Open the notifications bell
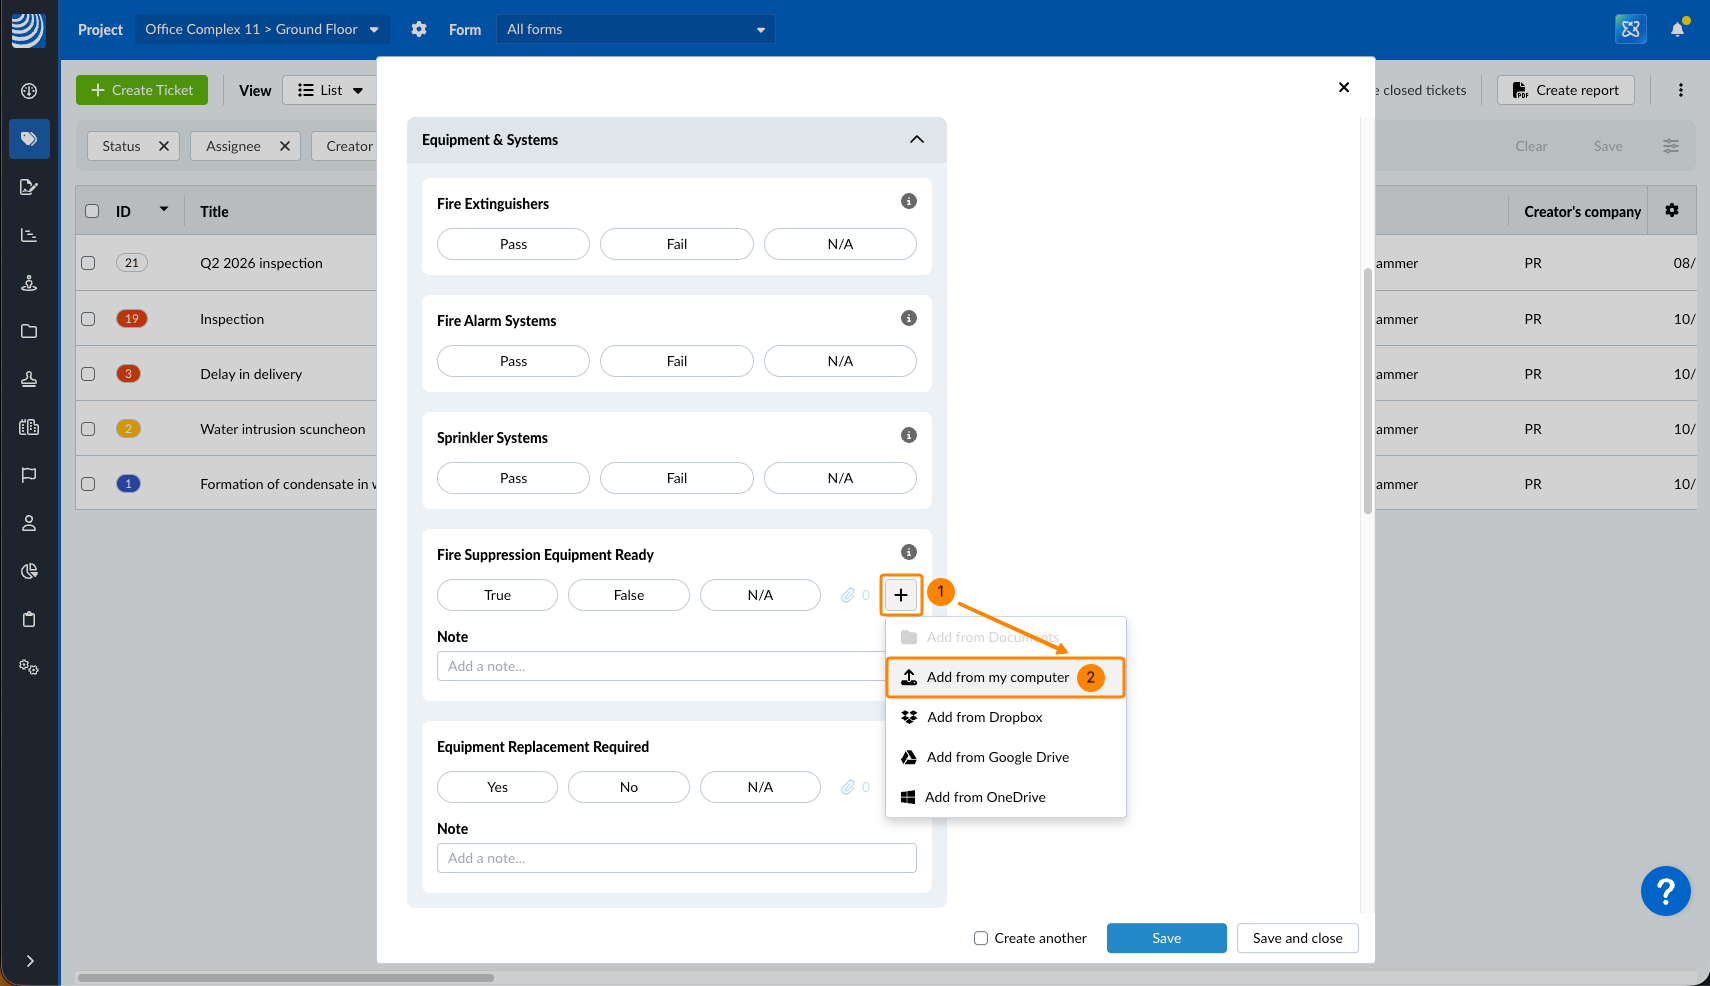The image size is (1710, 986). tap(1677, 29)
